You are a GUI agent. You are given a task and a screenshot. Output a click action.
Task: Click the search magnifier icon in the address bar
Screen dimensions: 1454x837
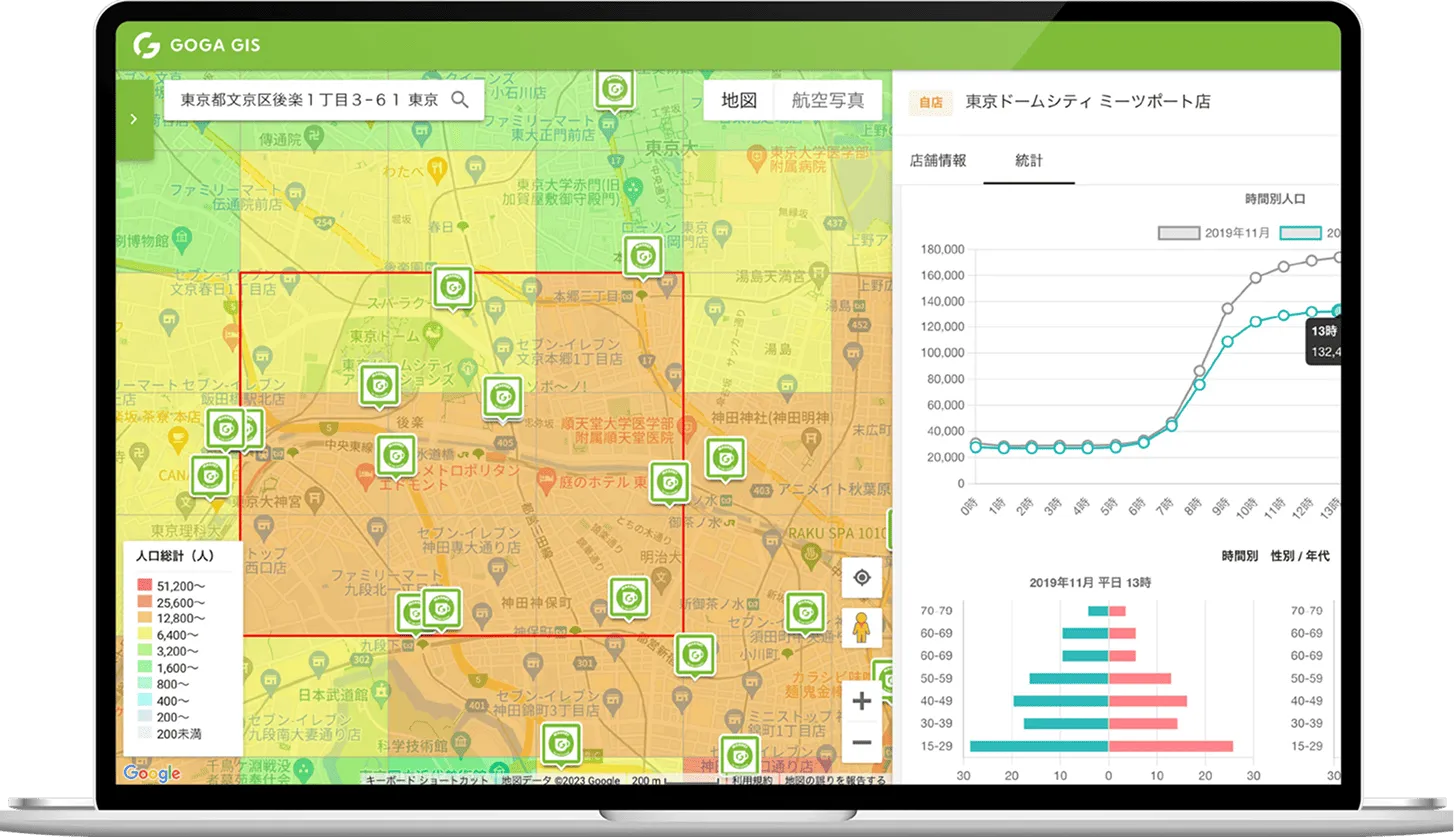(x=460, y=100)
